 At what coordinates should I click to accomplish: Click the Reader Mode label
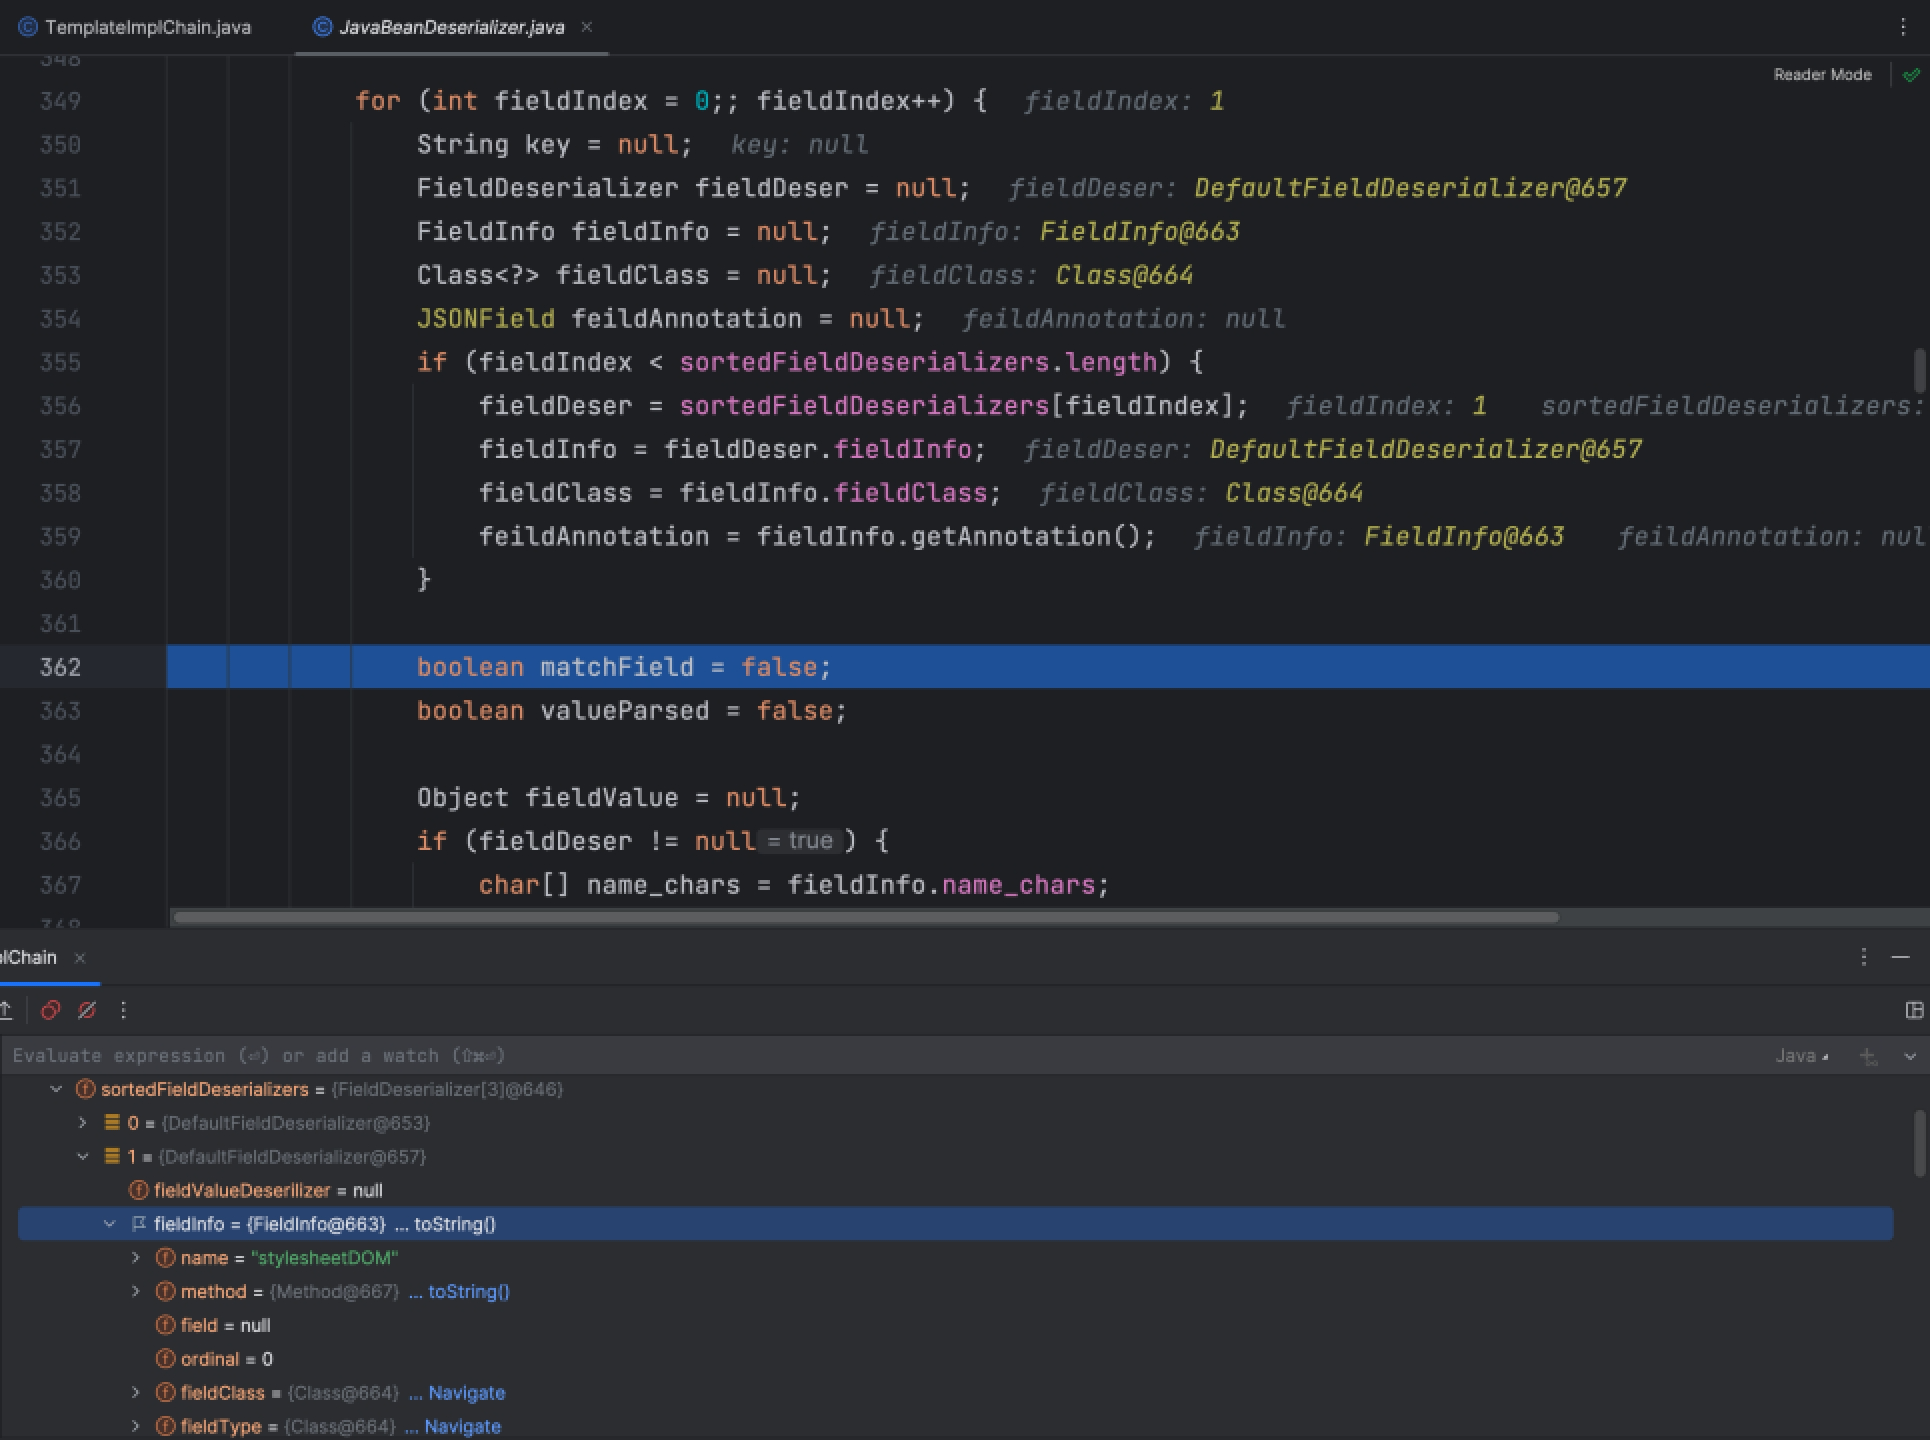coord(1822,75)
